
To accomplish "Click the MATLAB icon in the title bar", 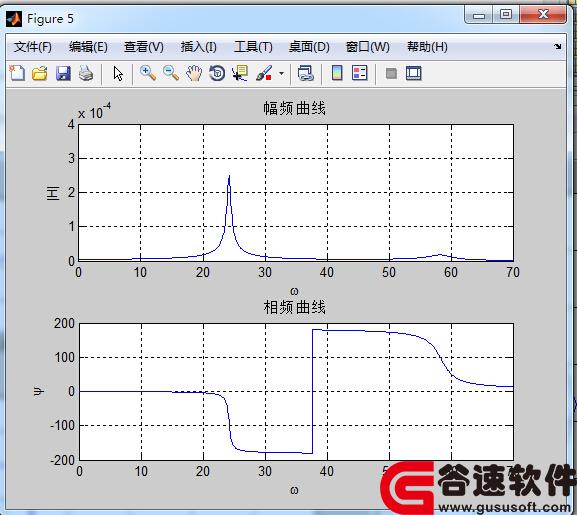I will [x=14, y=19].
